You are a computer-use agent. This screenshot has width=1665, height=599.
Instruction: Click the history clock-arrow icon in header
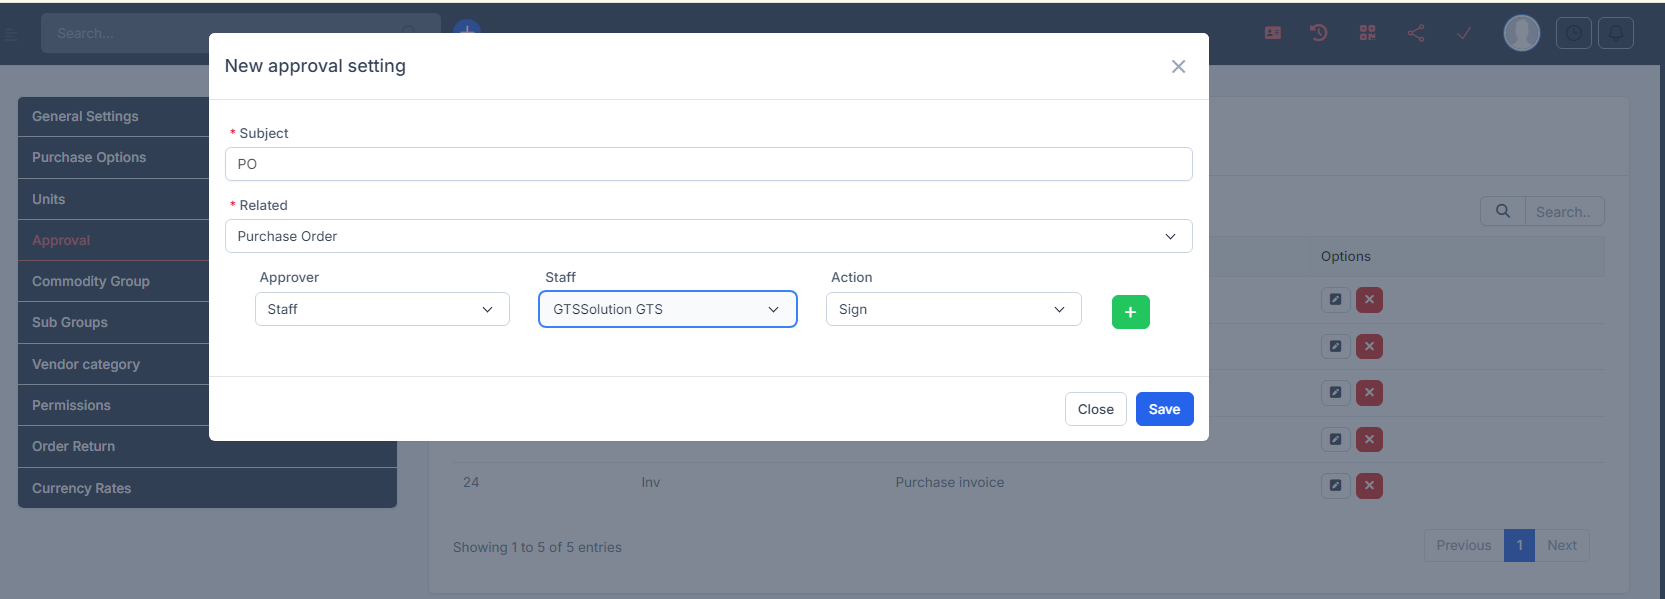[1319, 33]
